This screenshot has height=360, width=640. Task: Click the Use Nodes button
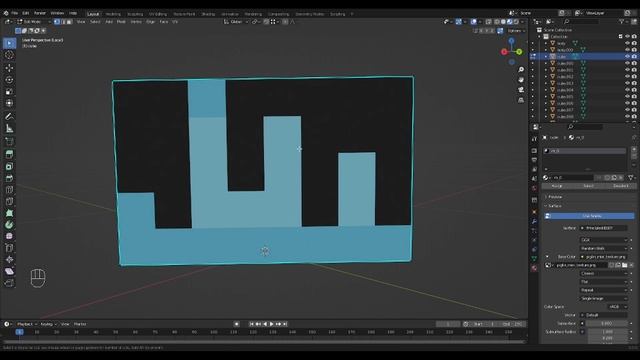(x=590, y=216)
